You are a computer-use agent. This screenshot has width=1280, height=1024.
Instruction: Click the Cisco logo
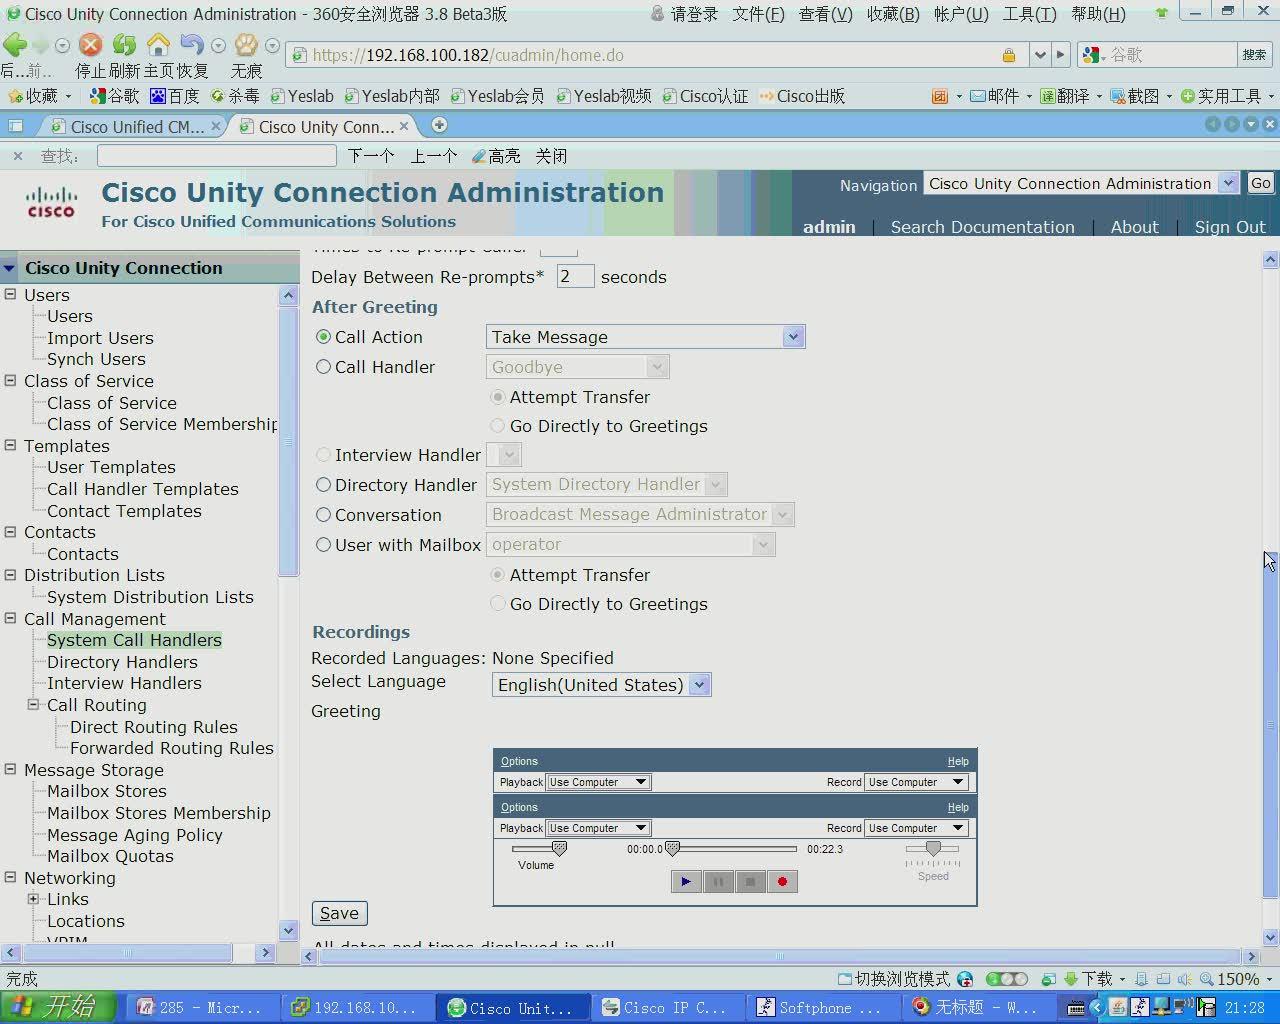pyautogui.click(x=51, y=201)
